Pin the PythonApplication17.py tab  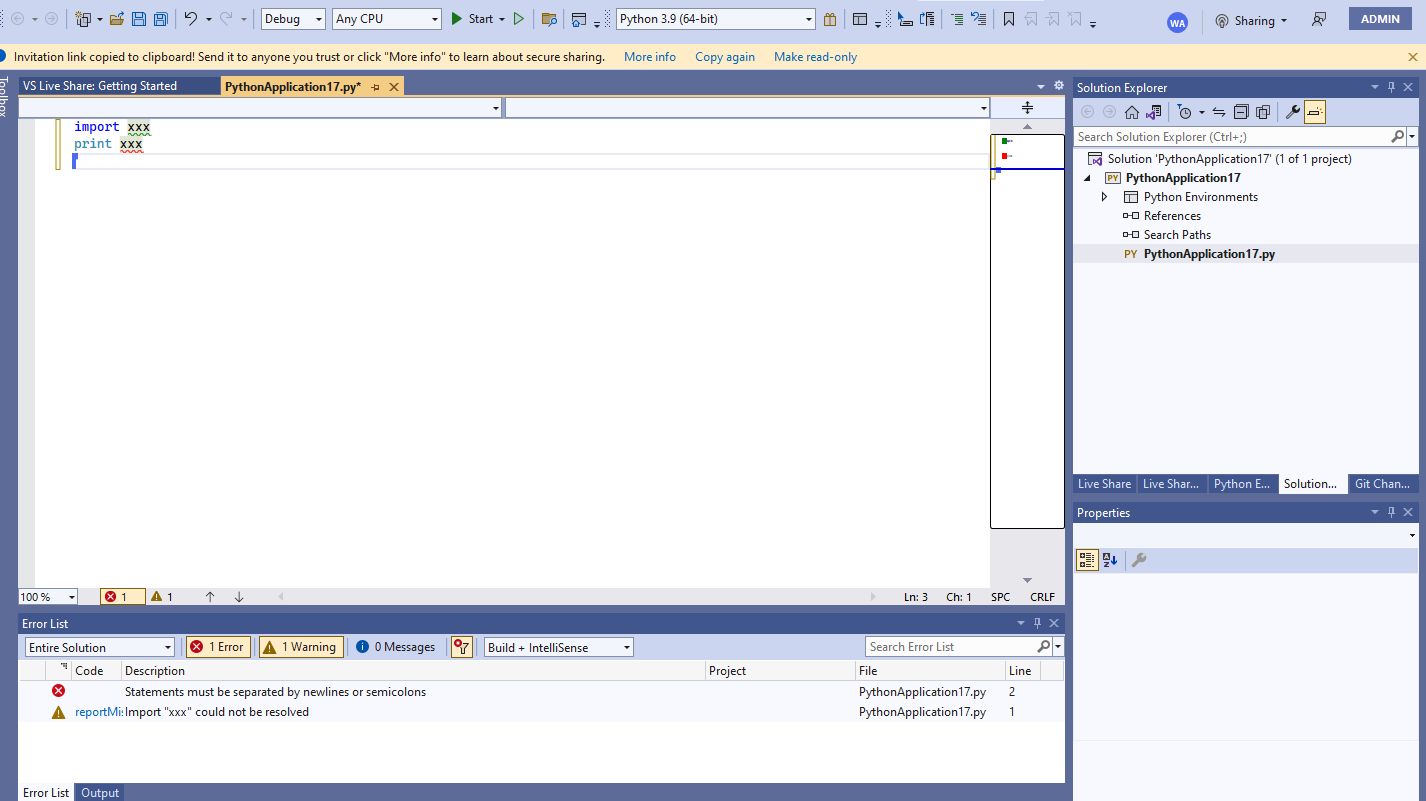click(x=376, y=87)
